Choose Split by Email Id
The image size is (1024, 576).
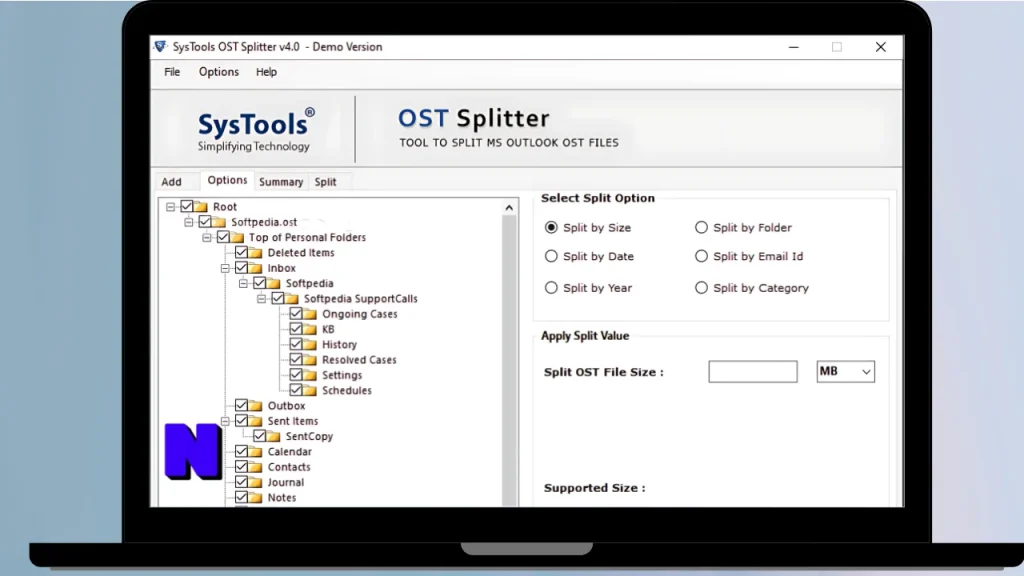point(701,256)
